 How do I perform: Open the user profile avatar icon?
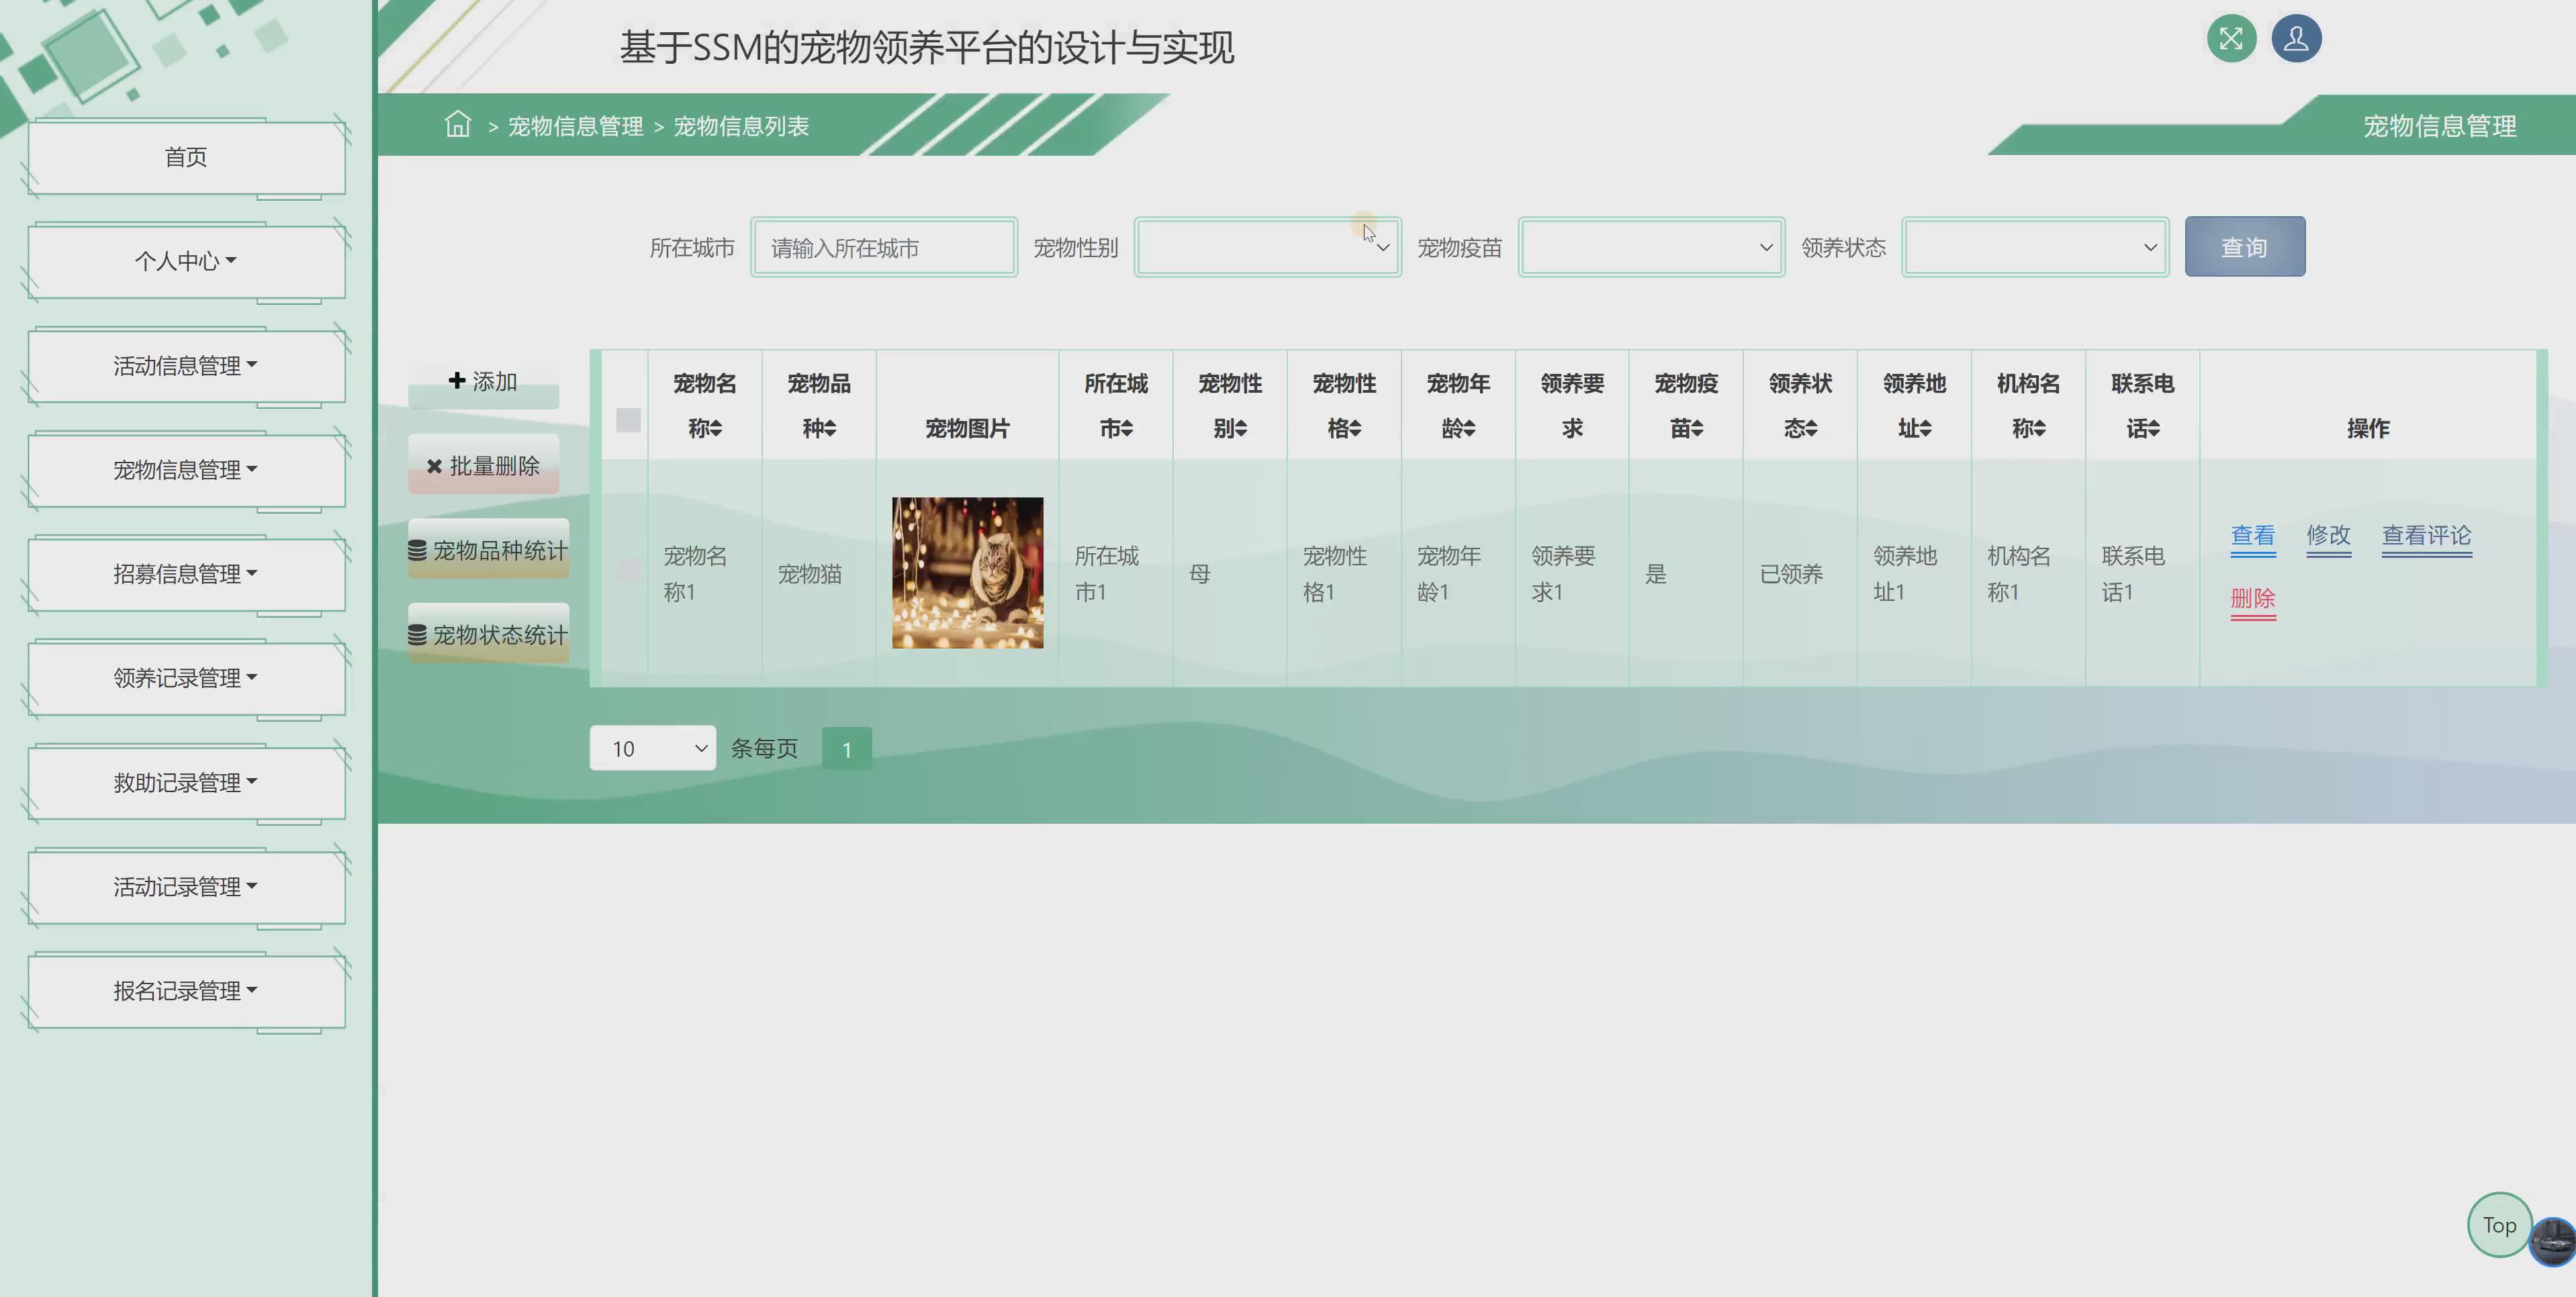click(x=2296, y=38)
